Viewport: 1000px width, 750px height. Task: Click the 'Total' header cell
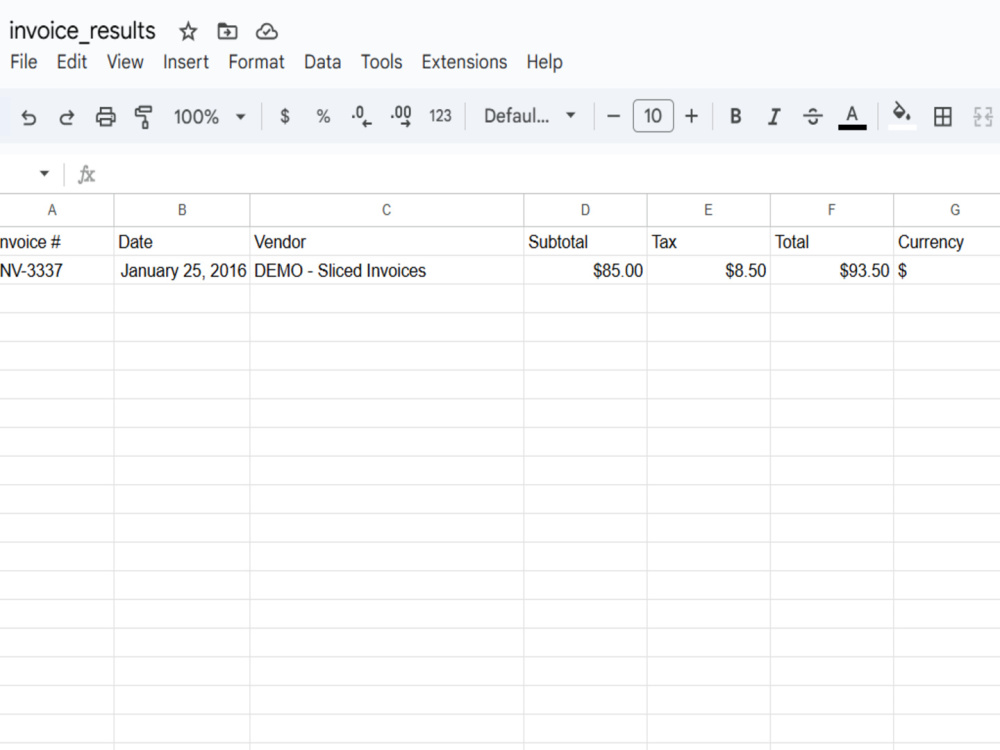tap(832, 242)
